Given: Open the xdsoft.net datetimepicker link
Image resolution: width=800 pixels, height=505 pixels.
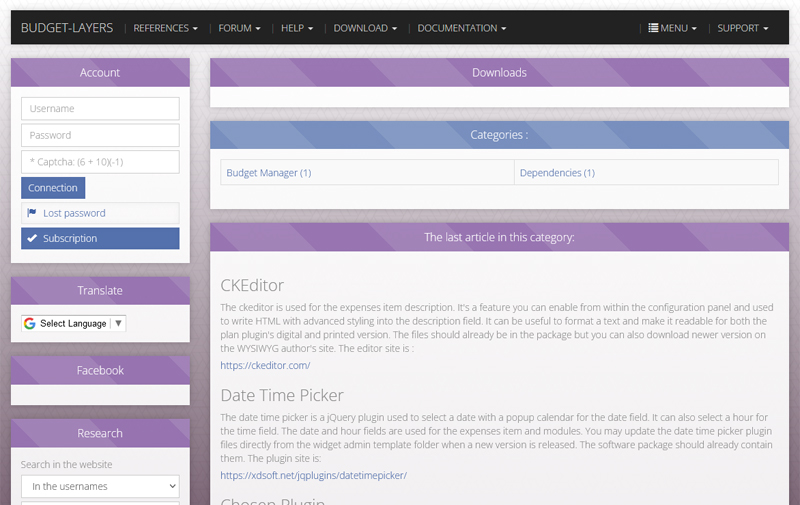Looking at the screenshot, I should tap(313, 475).
